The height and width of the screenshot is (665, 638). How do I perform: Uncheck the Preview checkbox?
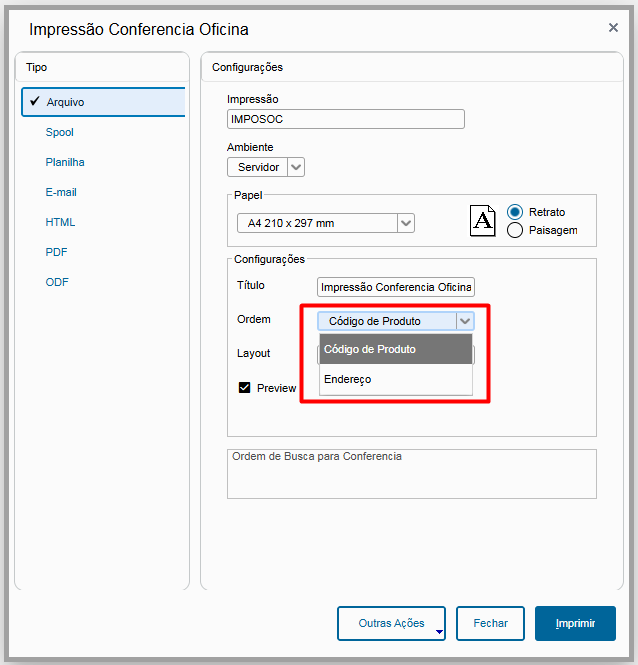pyautogui.click(x=244, y=388)
